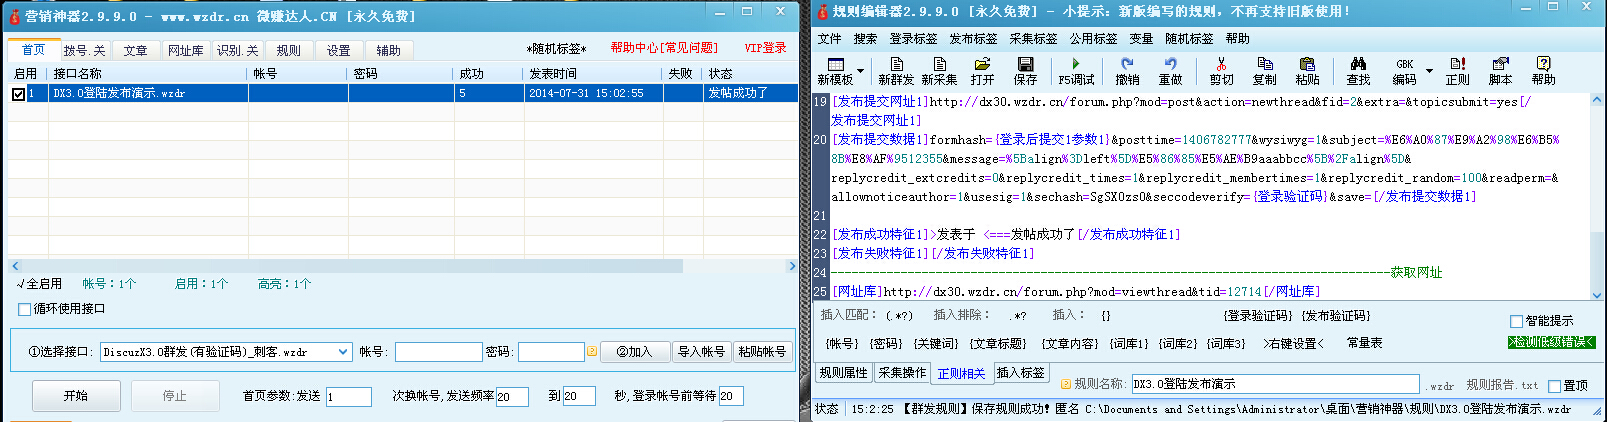Toggle the 智能提示 smart hint checkbox
Screen dimensions: 1607x422
[x=1516, y=321]
